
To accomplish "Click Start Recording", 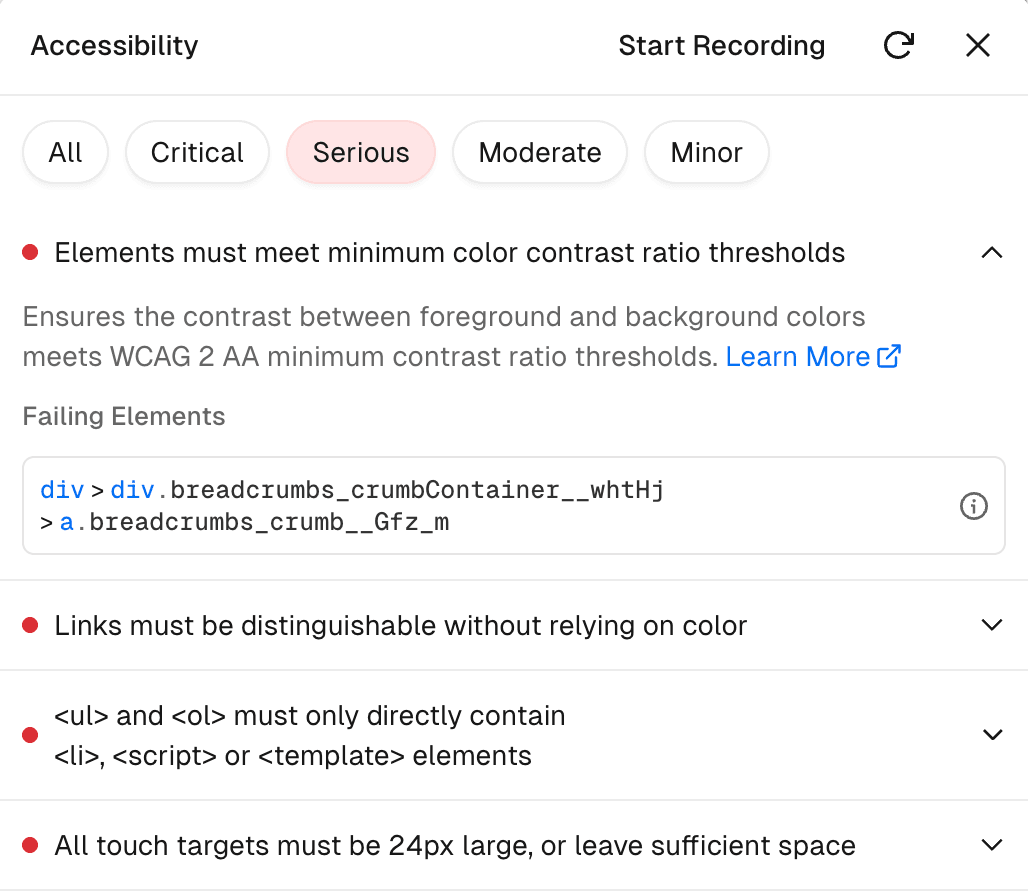I will (722, 45).
